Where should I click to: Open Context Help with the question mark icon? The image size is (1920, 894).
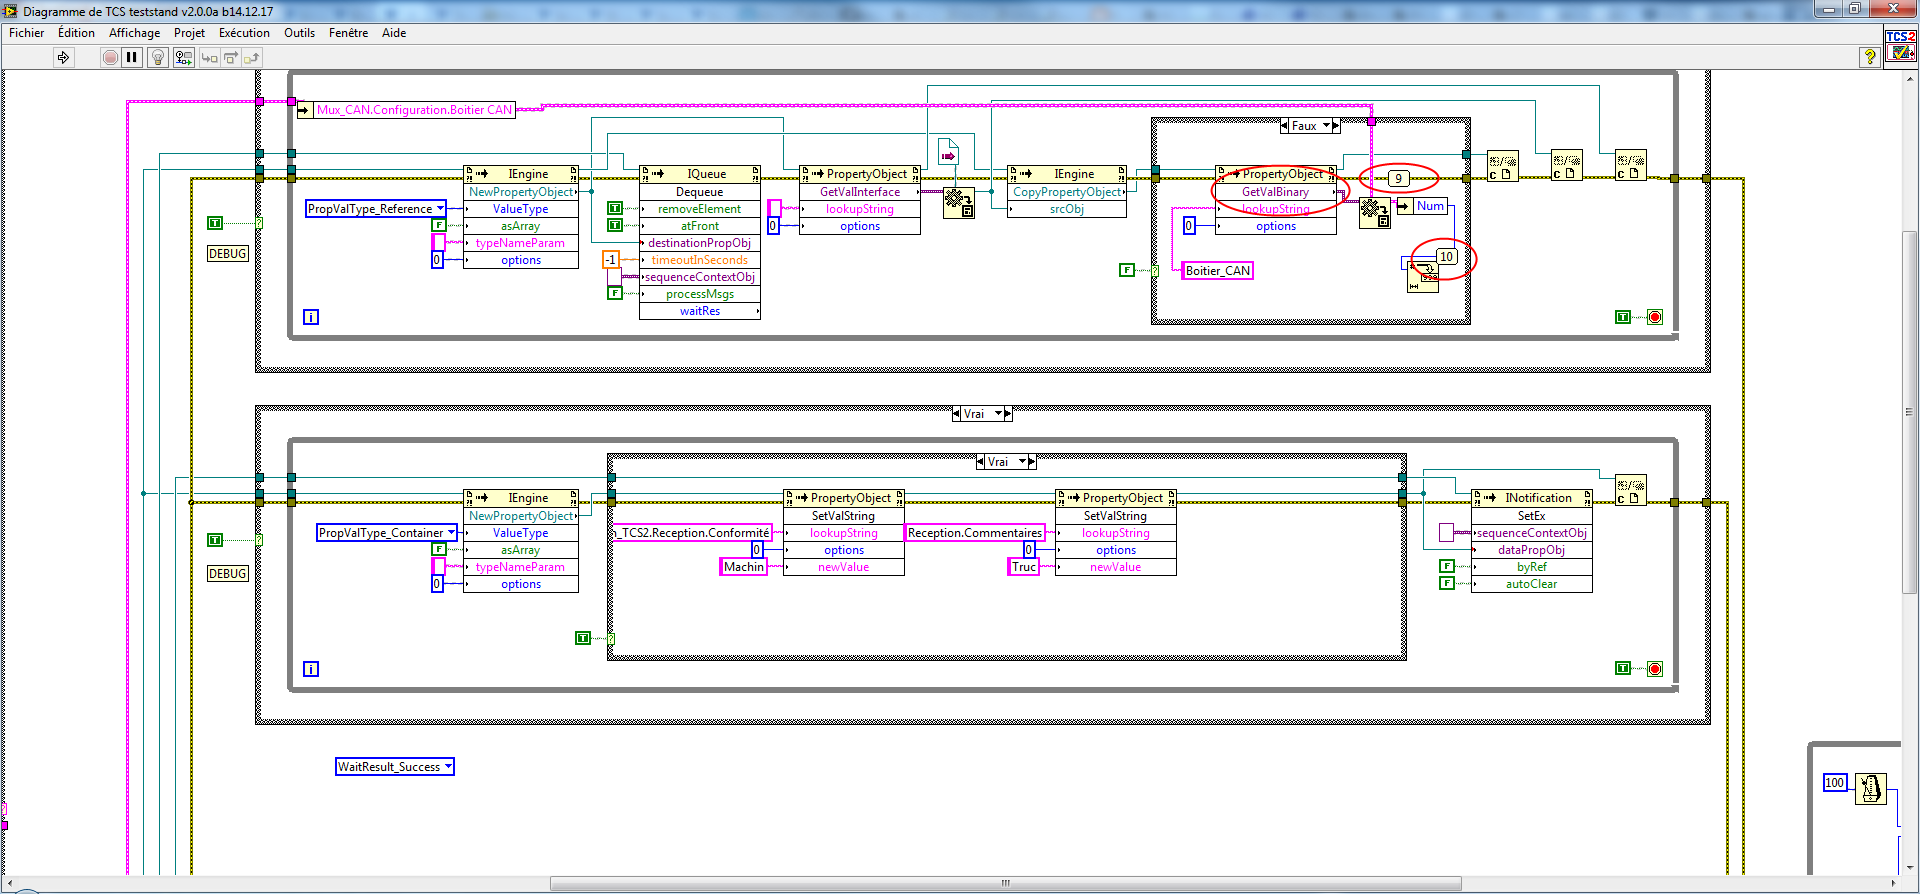coord(1868,57)
